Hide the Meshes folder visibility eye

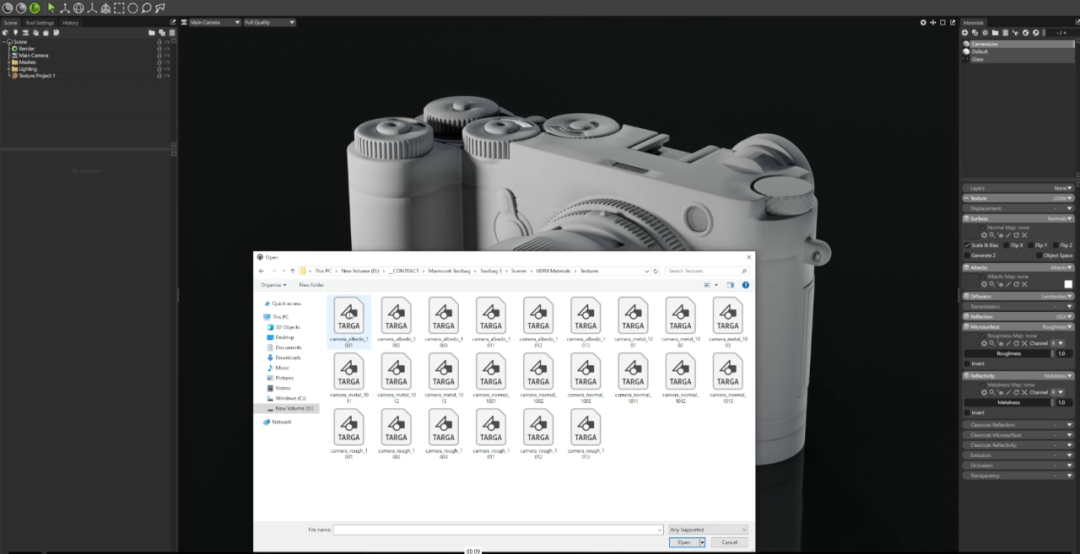pos(167,62)
